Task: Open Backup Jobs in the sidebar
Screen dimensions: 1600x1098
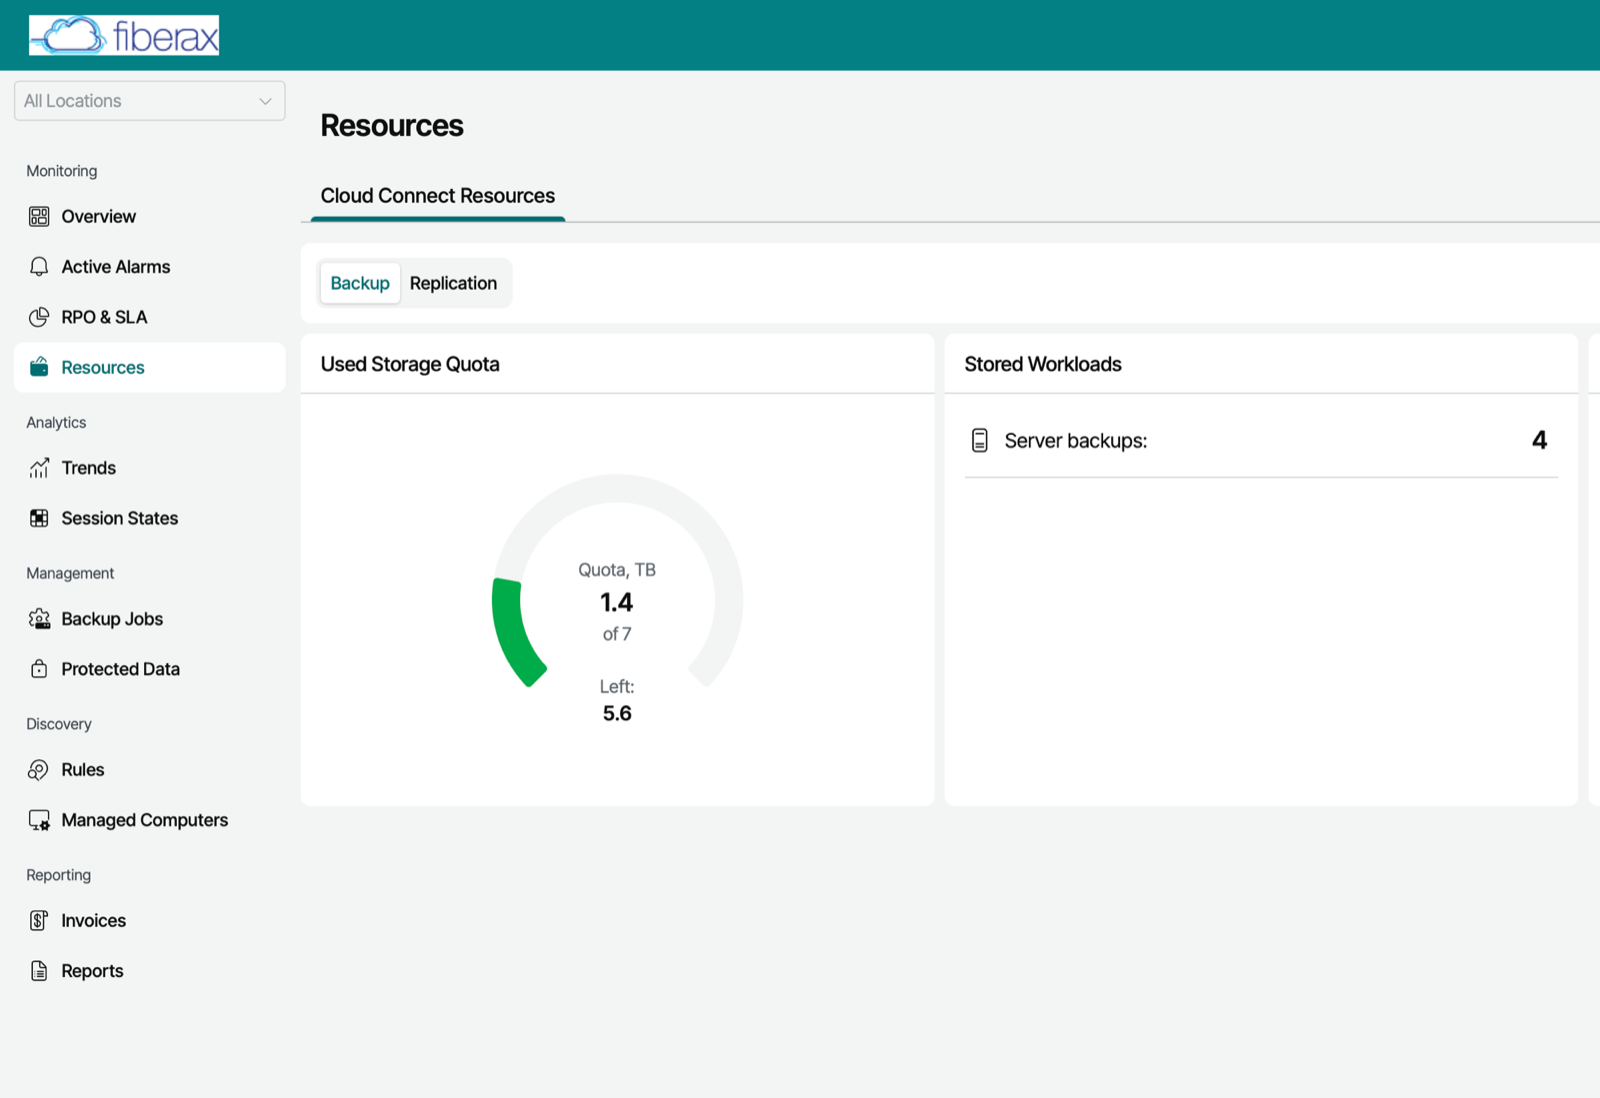Action: click(149, 619)
